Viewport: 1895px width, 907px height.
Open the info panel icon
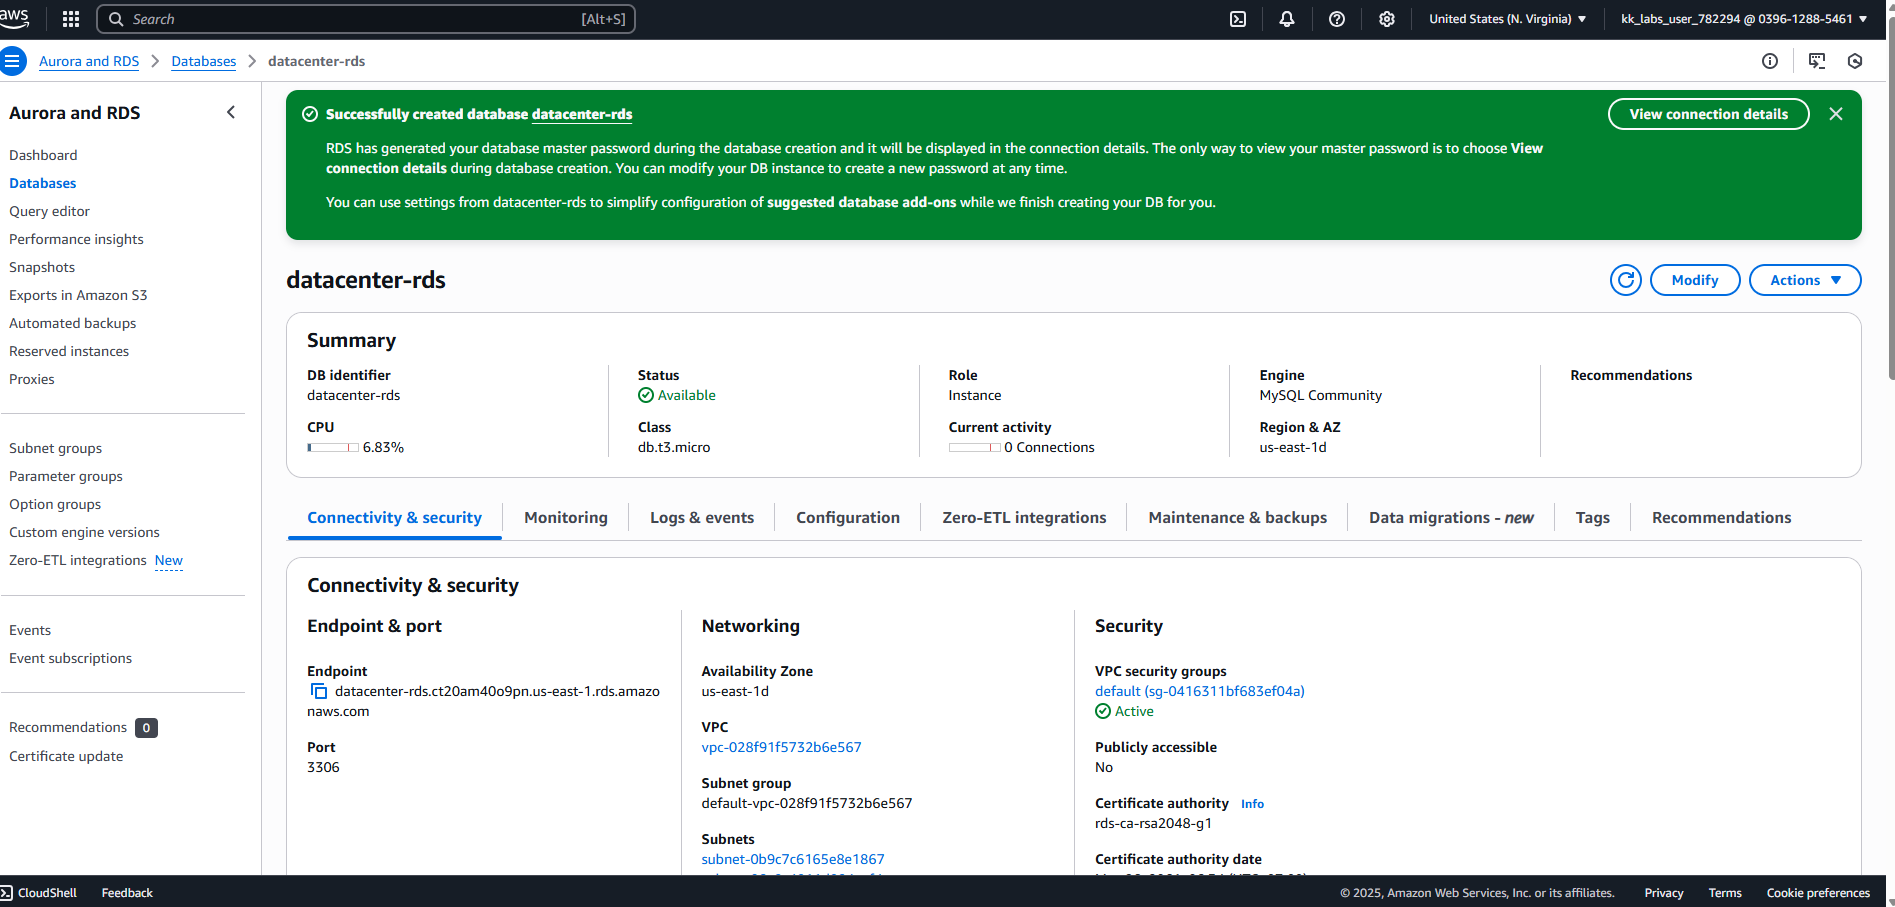[x=1770, y=61]
